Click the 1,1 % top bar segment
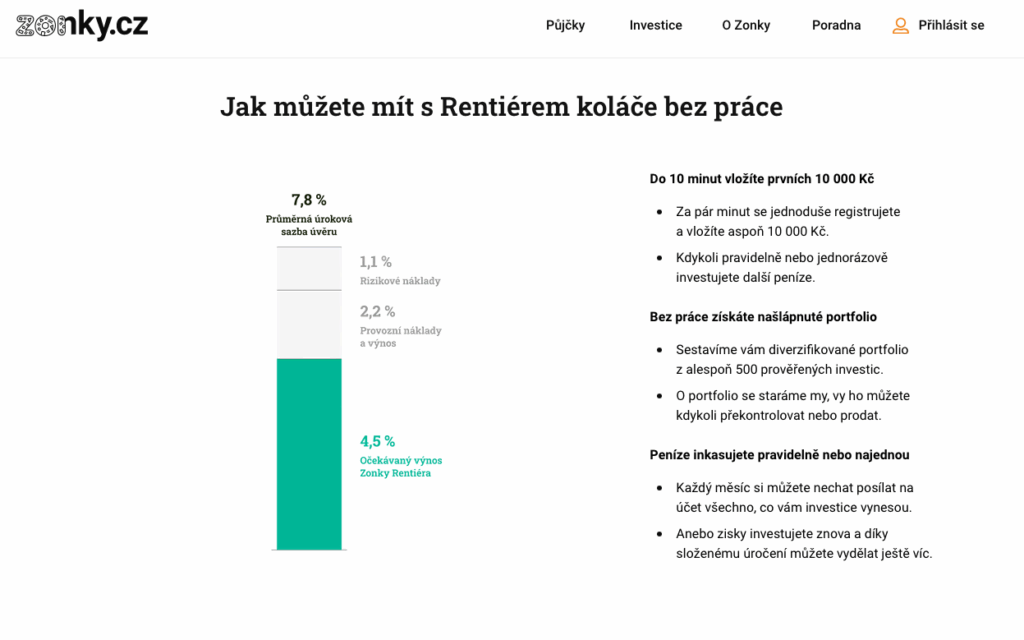The width and height of the screenshot is (1024, 640). 309,268
